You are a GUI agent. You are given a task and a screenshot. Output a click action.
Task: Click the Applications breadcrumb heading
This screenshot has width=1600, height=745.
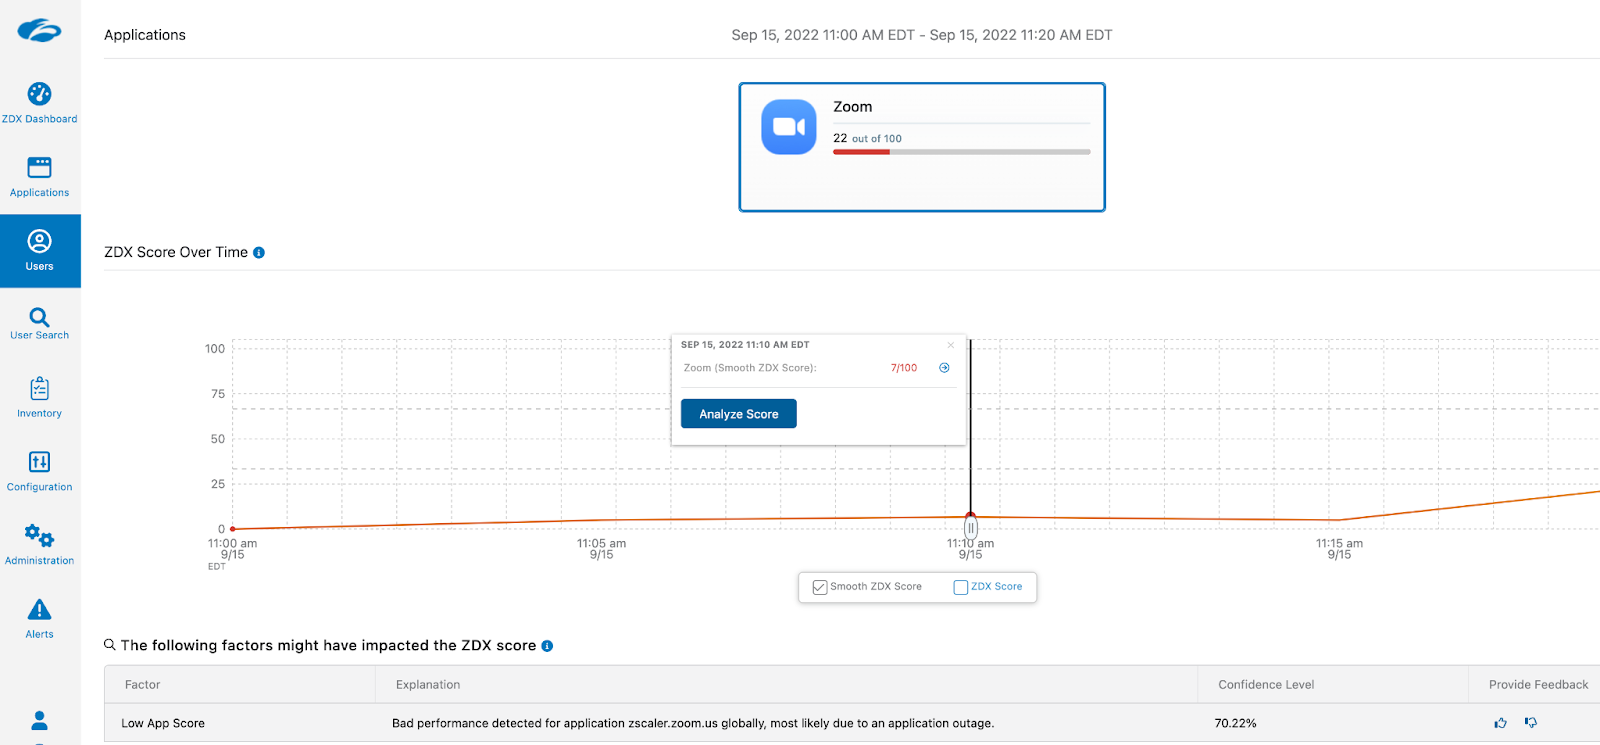coord(145,35)
